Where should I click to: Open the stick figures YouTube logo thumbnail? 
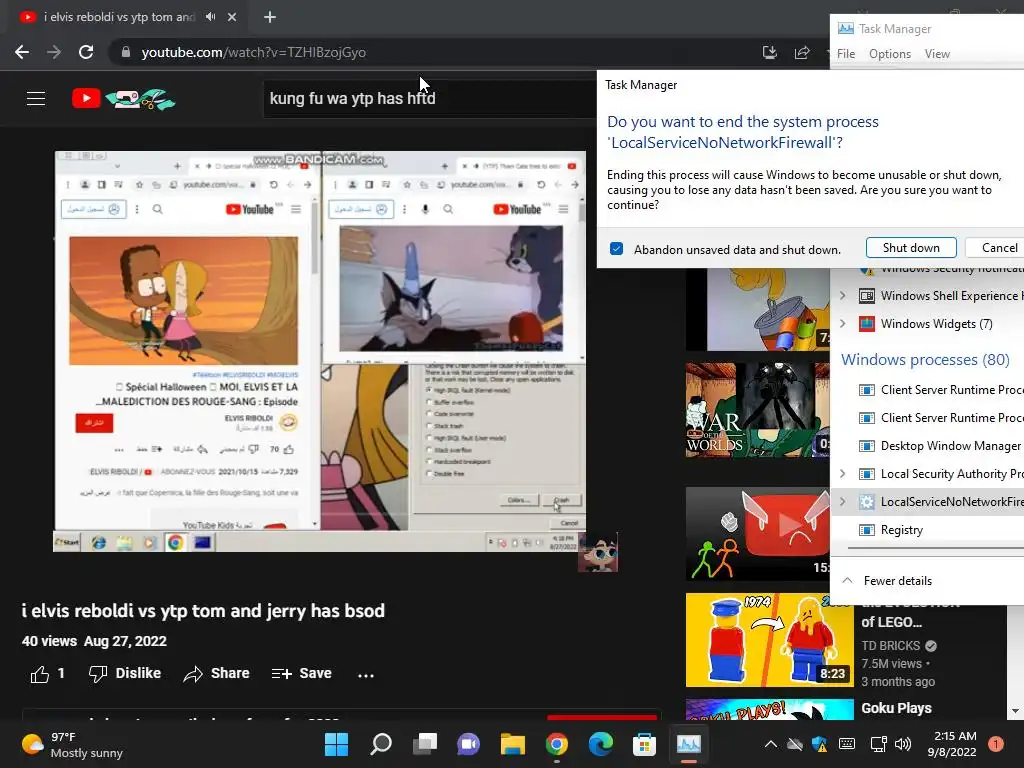point(758,534)
